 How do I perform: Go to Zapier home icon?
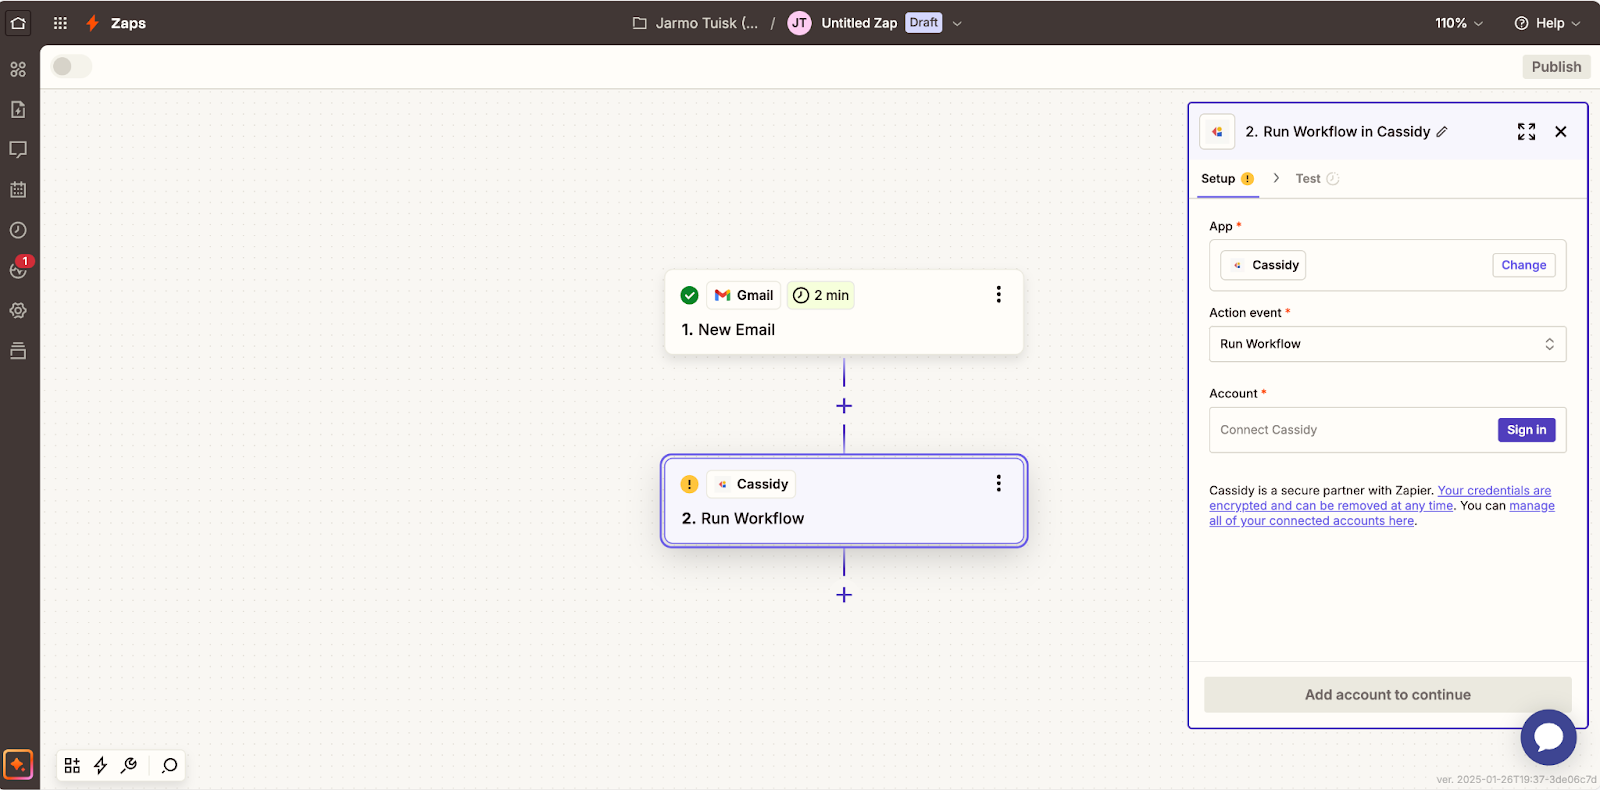point(18,23)
